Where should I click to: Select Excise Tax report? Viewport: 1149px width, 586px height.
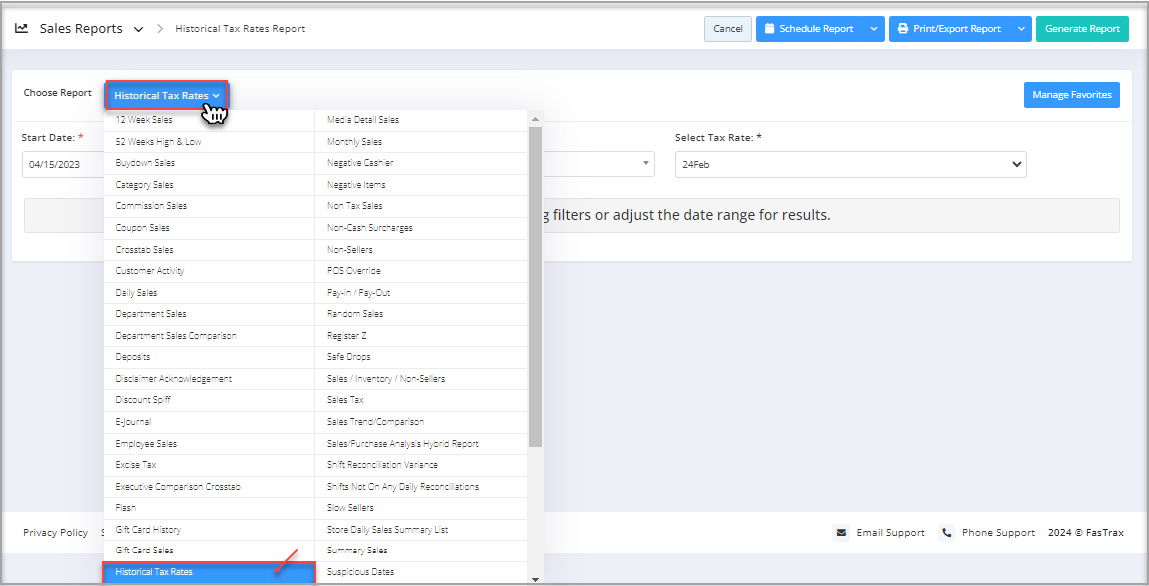[136, 465]
